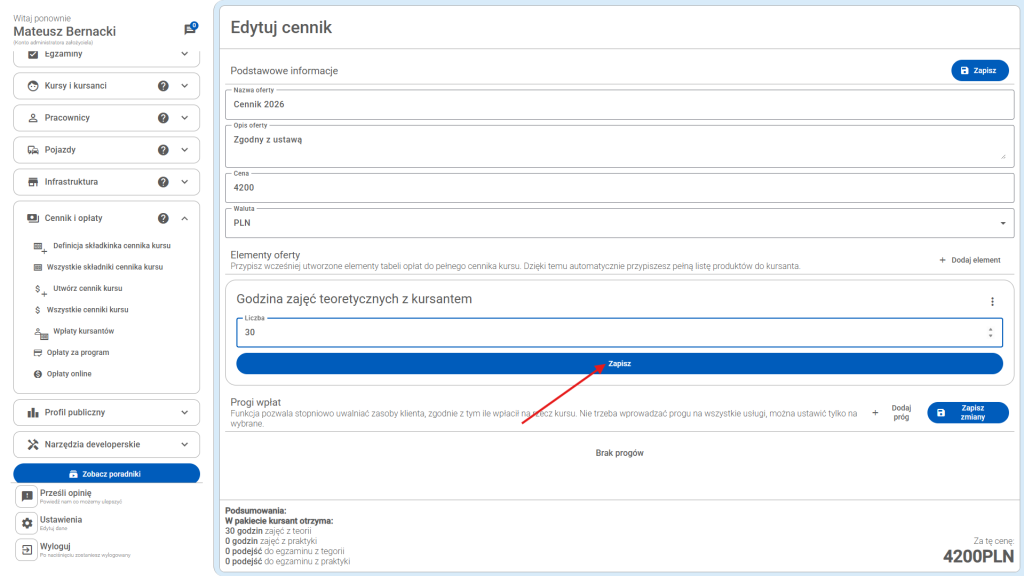Click the Ustawienia gear icon
Viewport: 1024px width, 576px height.
[x=27, y=523]
